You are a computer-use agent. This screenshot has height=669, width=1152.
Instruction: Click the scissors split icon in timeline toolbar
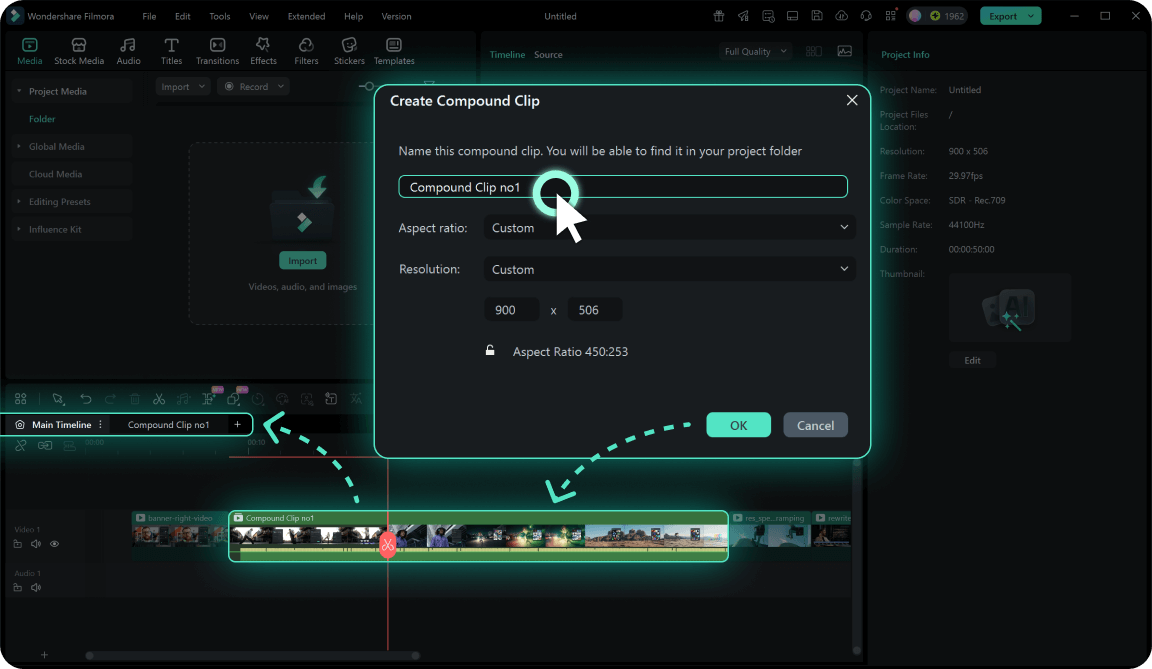pos(159,399)
